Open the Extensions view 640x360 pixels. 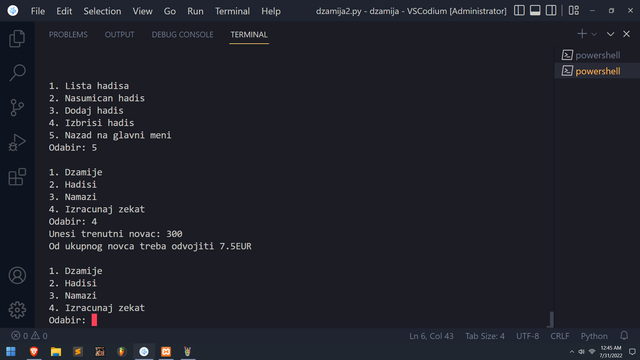pos(17,177)
